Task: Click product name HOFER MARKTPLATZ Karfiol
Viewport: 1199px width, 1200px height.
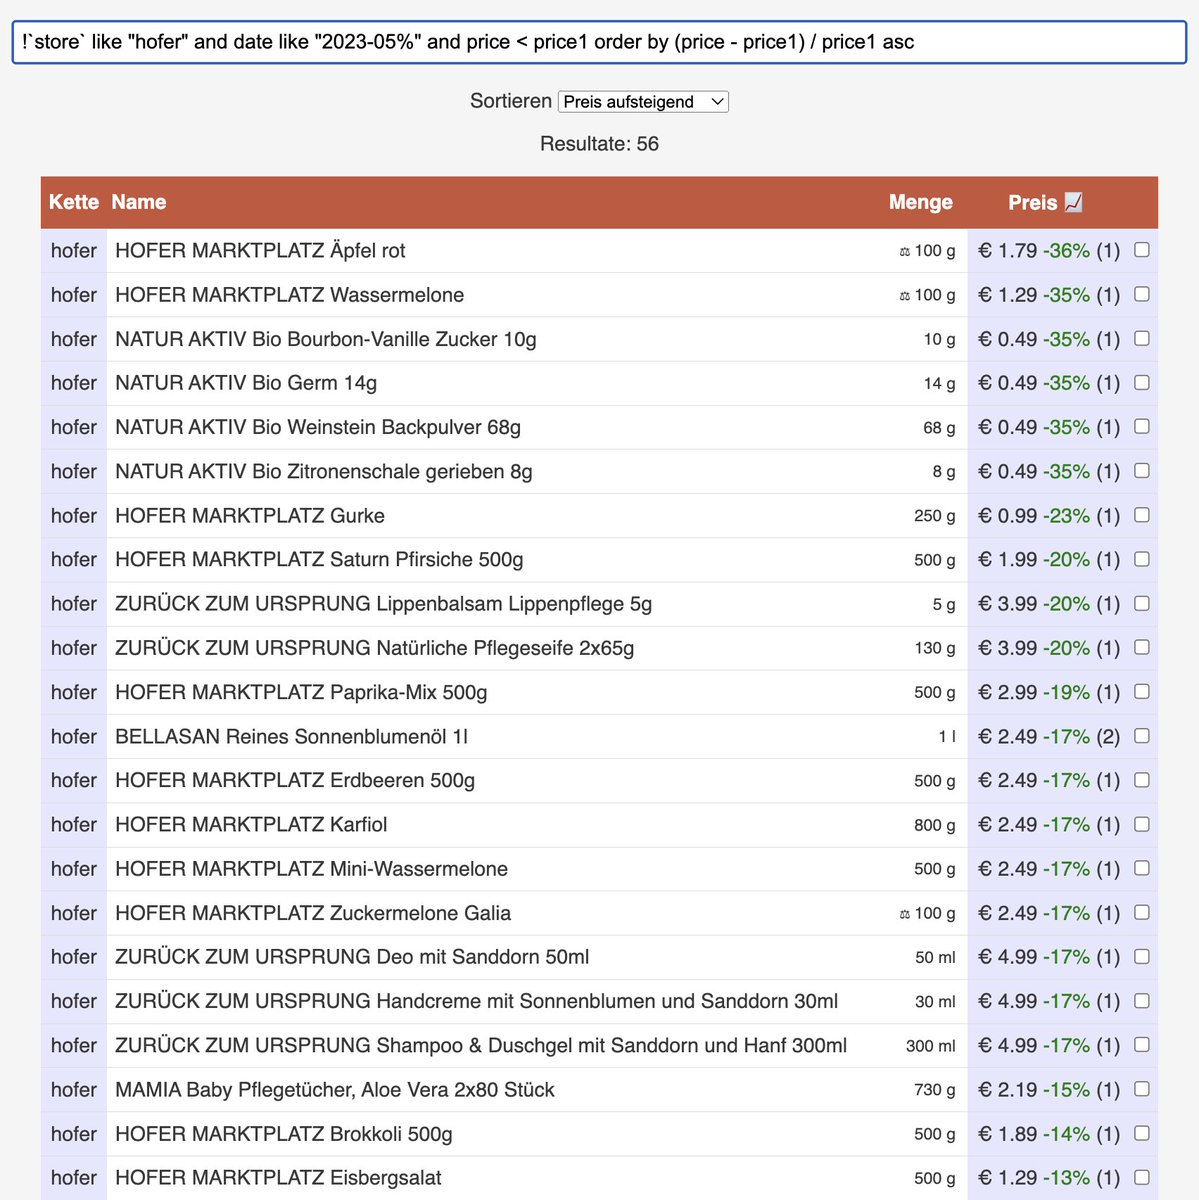Action: 251,825
